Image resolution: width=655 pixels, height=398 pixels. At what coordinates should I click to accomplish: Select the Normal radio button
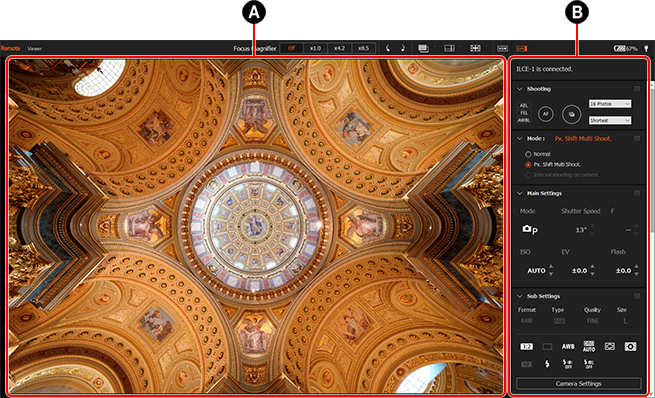coord(528,154)
